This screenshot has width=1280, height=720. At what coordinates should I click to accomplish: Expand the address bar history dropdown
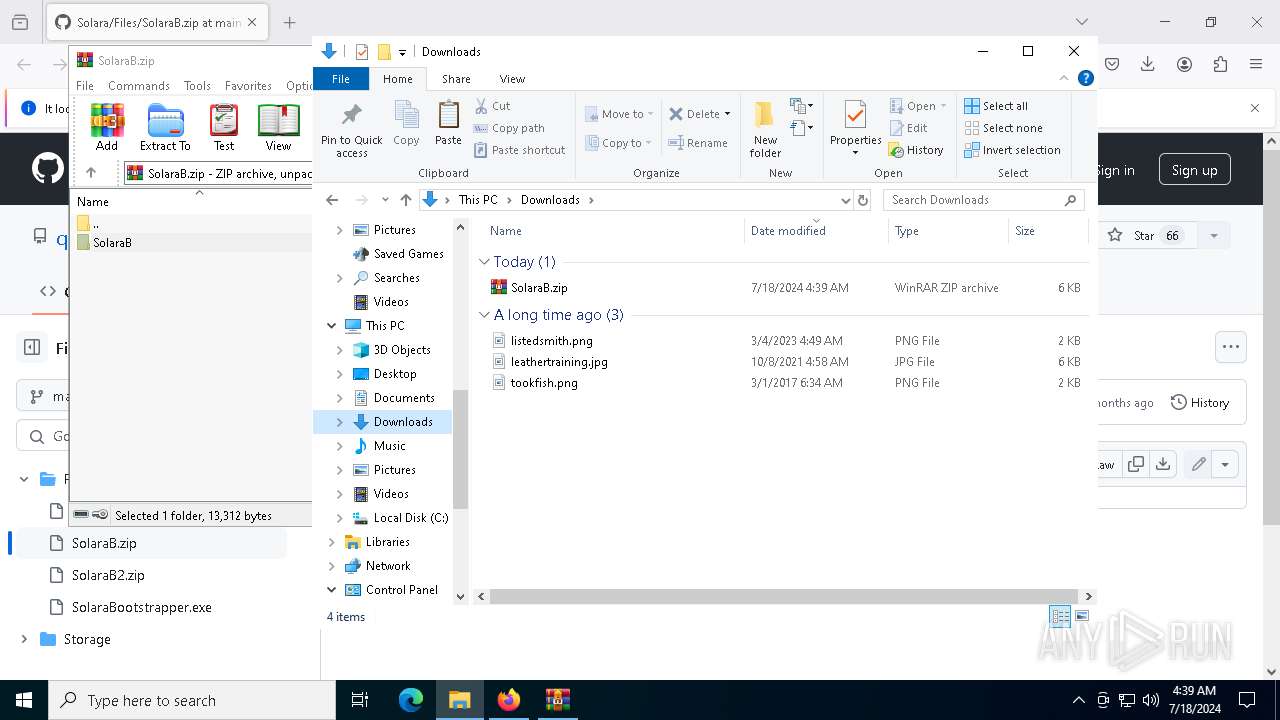[x=846, y=200]
